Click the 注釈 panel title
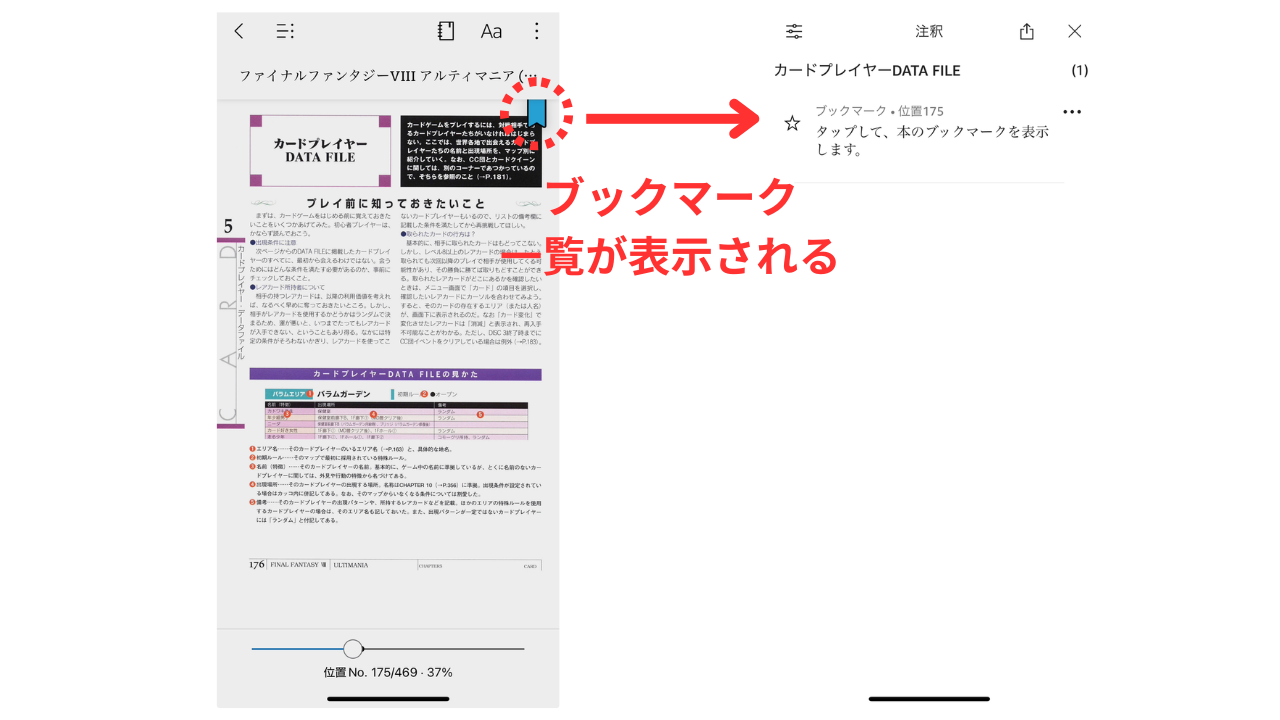Image resolution: width=1280 pixels, height=720 pixels. click(x=929, y=31)
